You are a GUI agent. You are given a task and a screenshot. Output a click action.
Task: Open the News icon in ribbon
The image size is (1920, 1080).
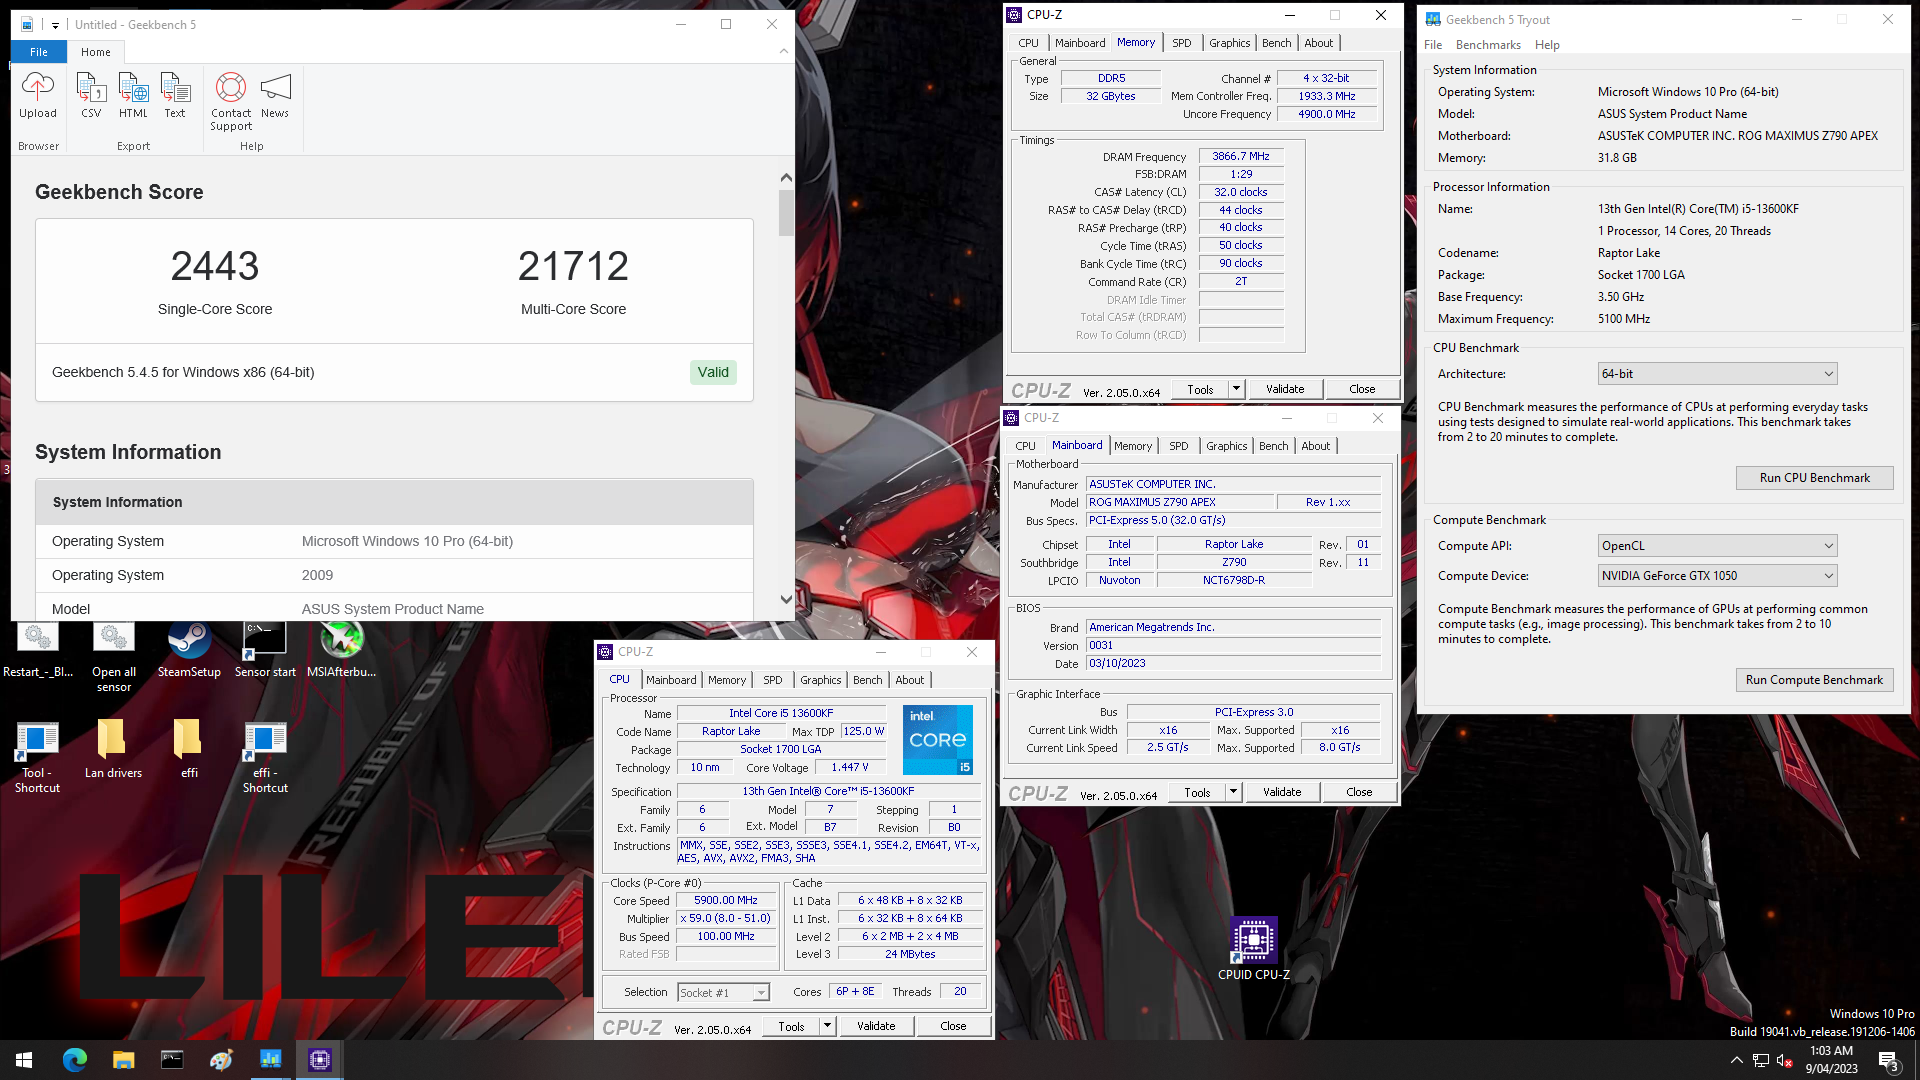coord(275,95)
